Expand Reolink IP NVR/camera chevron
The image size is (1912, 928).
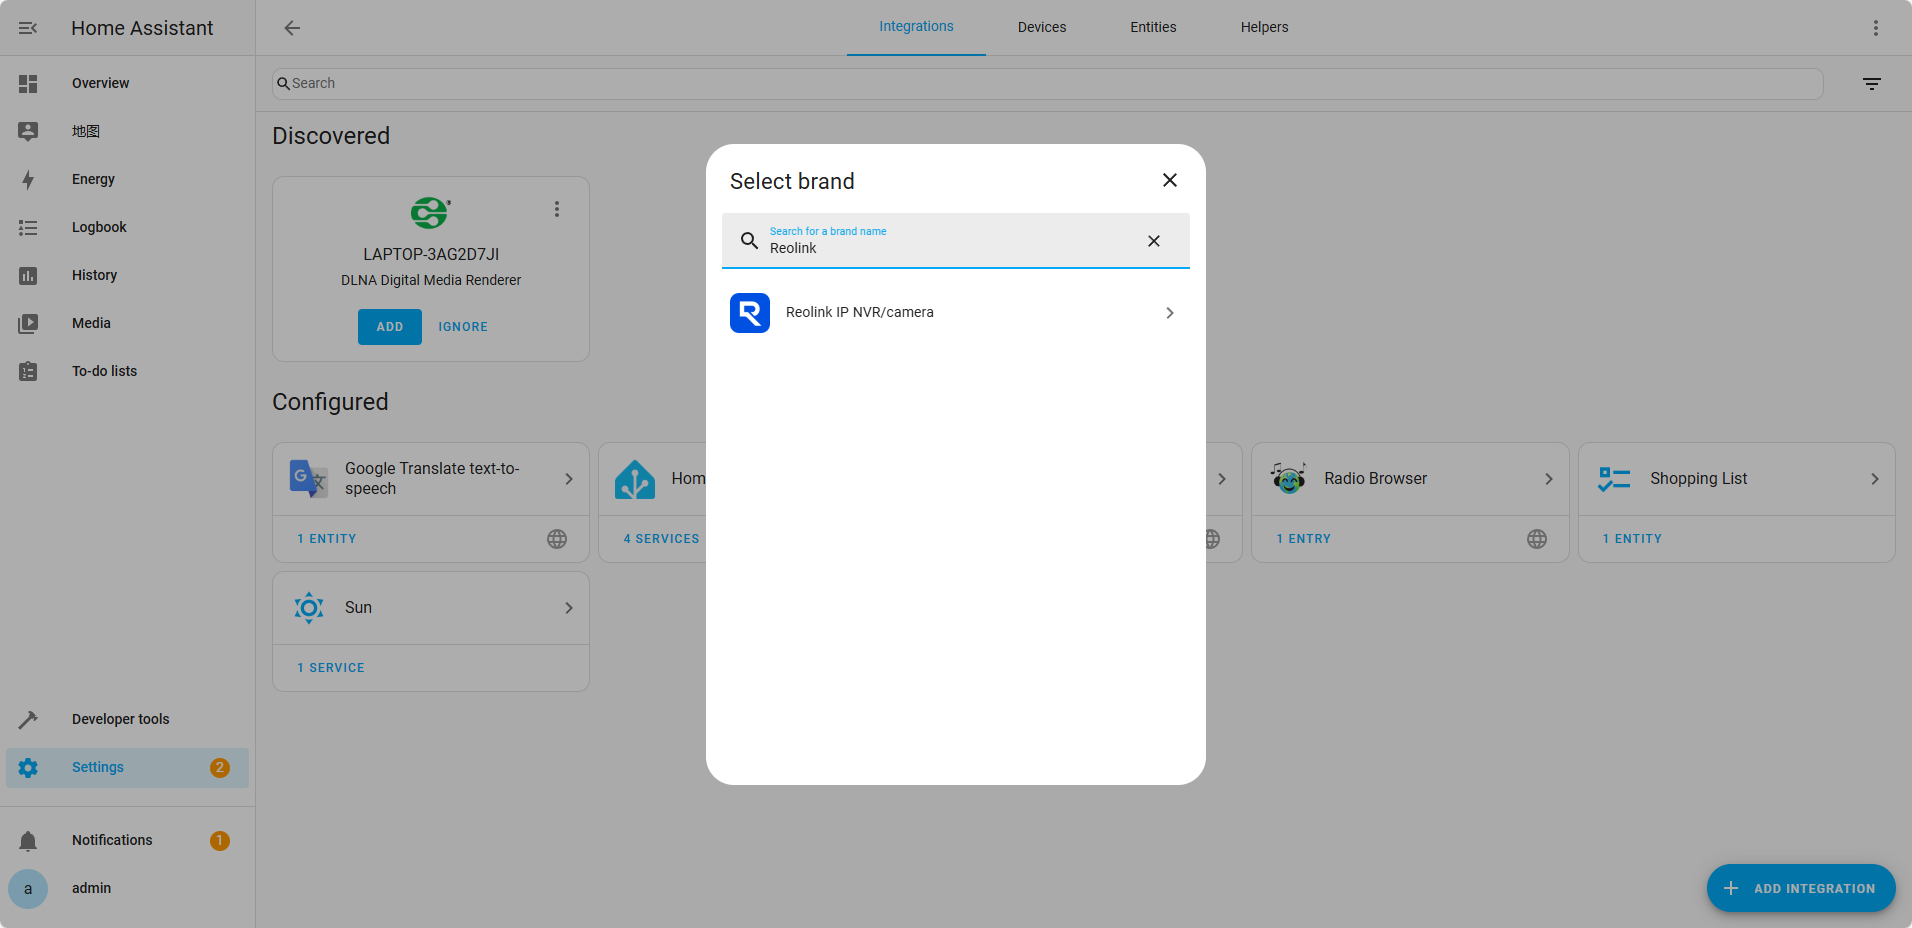[x=1170, y=313]
